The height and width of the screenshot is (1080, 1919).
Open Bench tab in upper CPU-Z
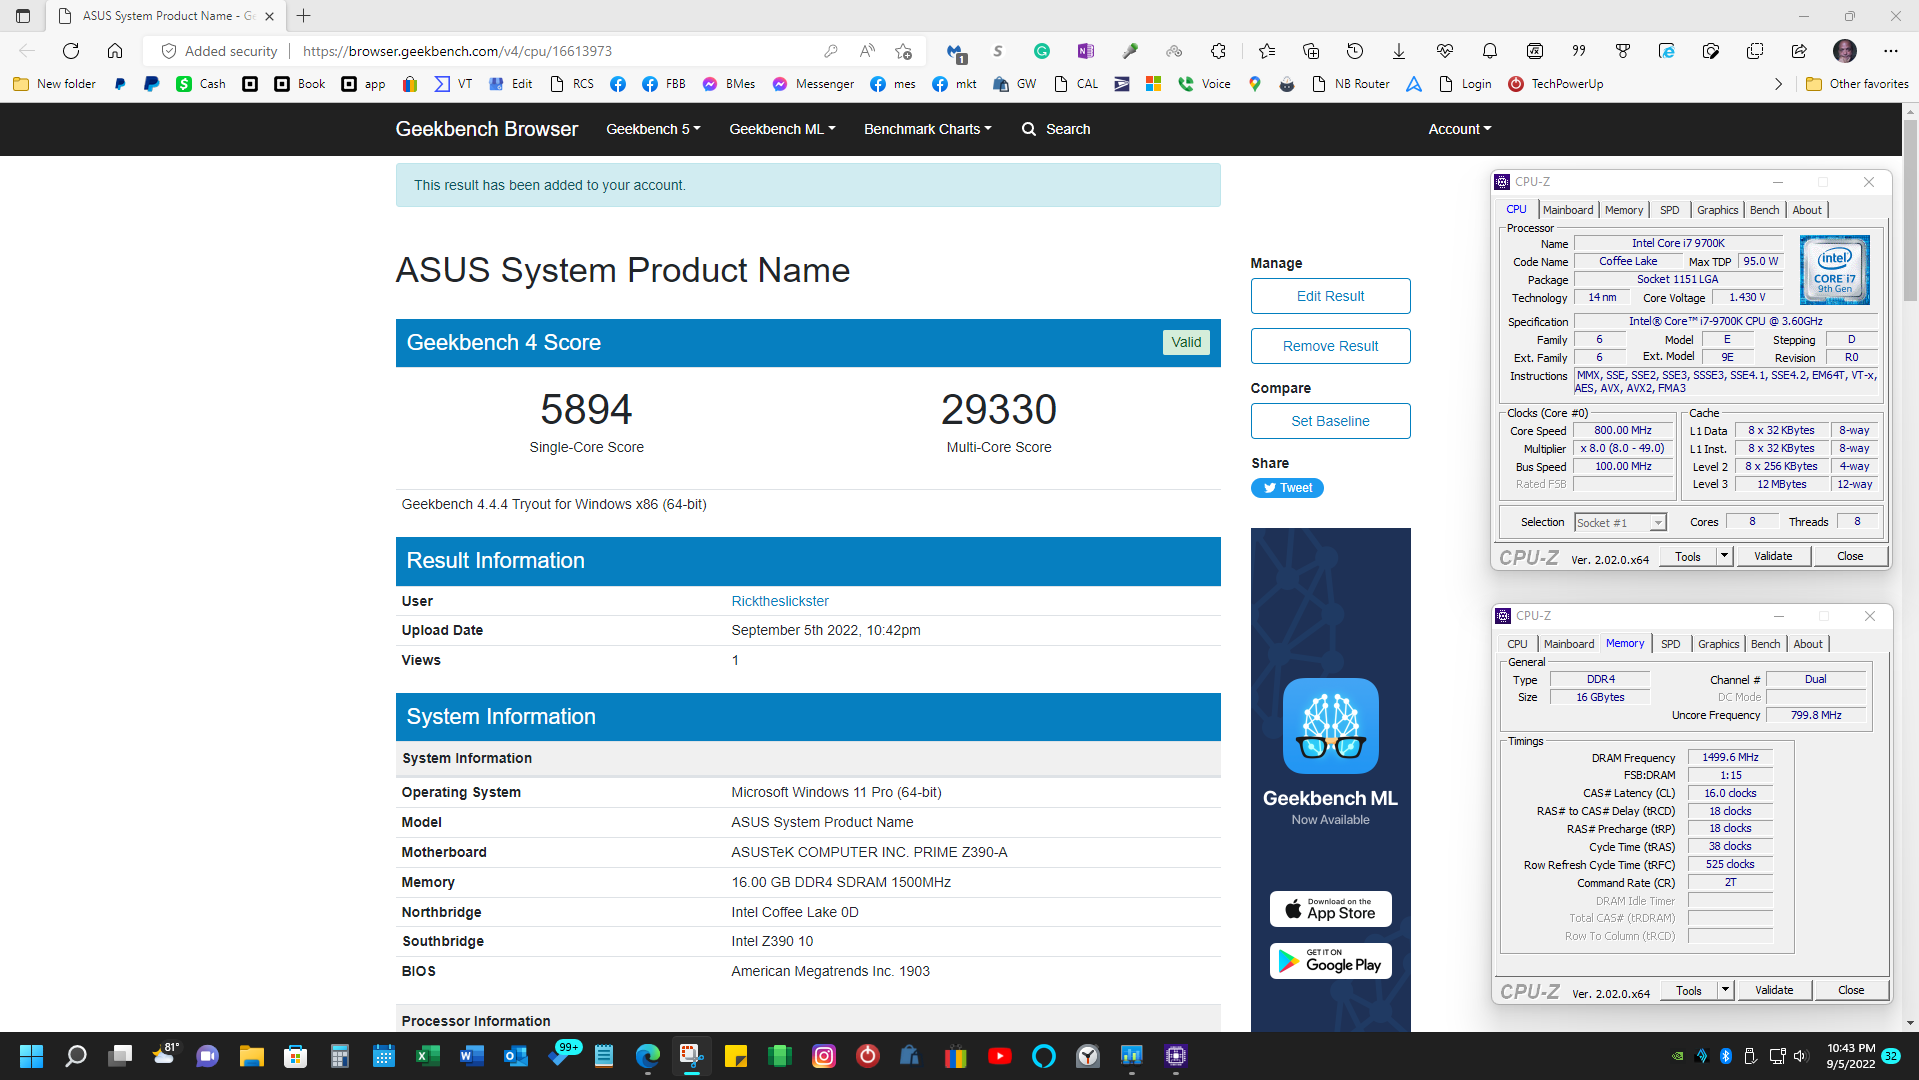click(1764, 210)
